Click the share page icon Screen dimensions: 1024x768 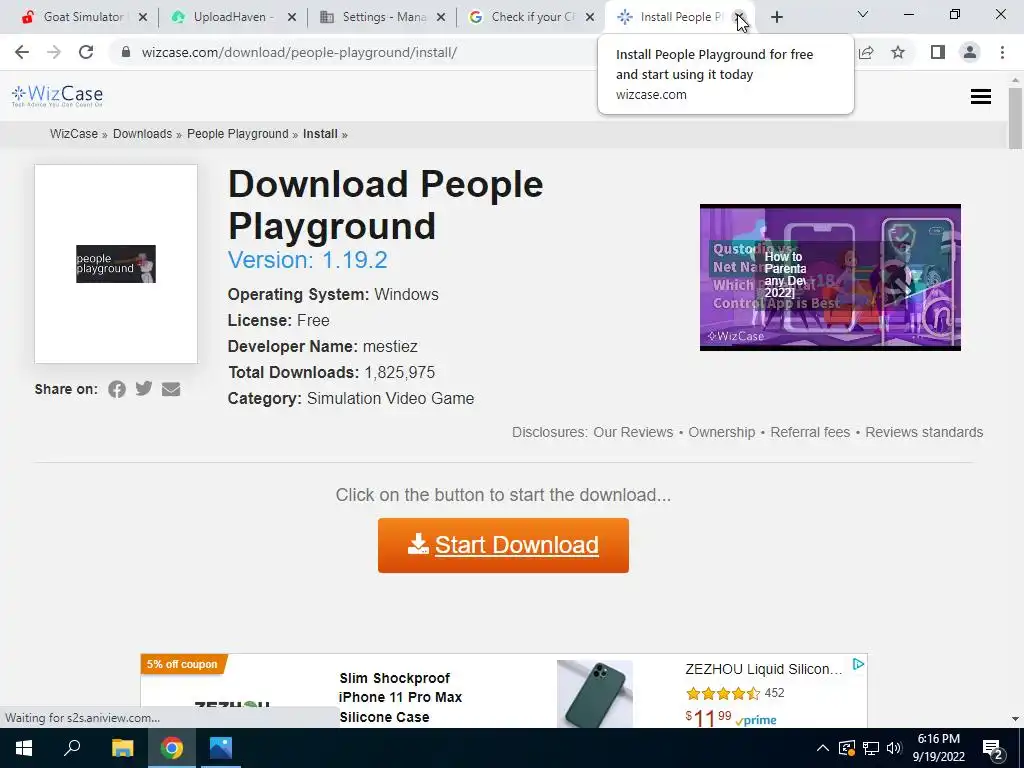pyautogui.click(x=866, y=52)
